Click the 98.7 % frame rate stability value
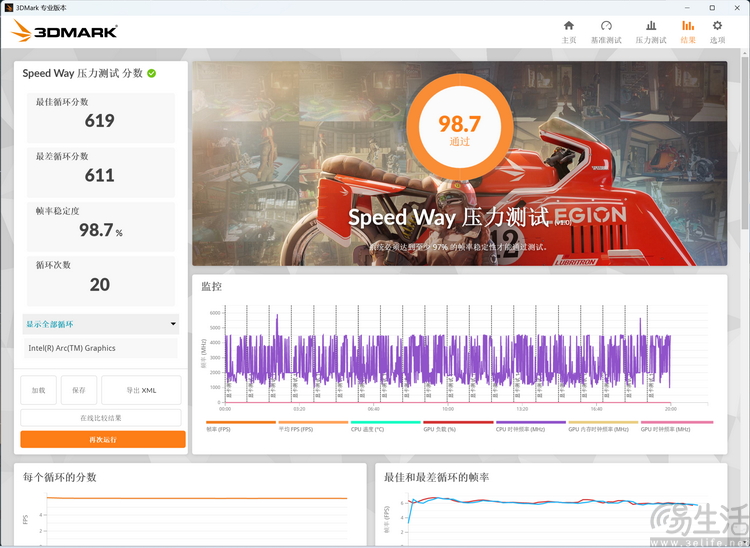This screenshot has height=548, width=750. tap(101, 230)
